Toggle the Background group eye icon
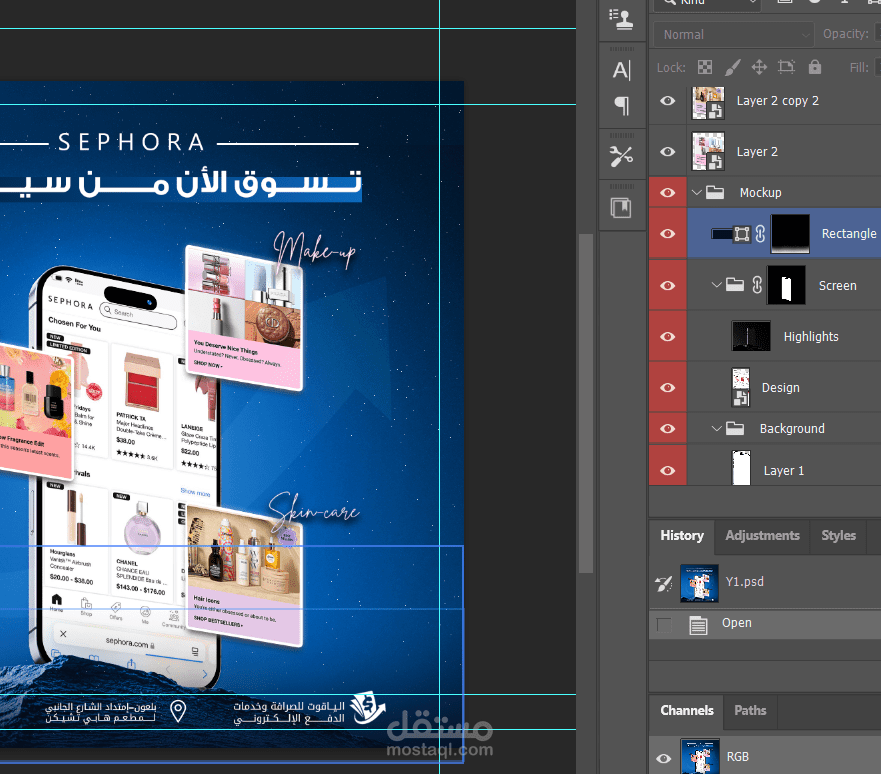The height and width of the screenshot is (774, 881). click(667, 429)
